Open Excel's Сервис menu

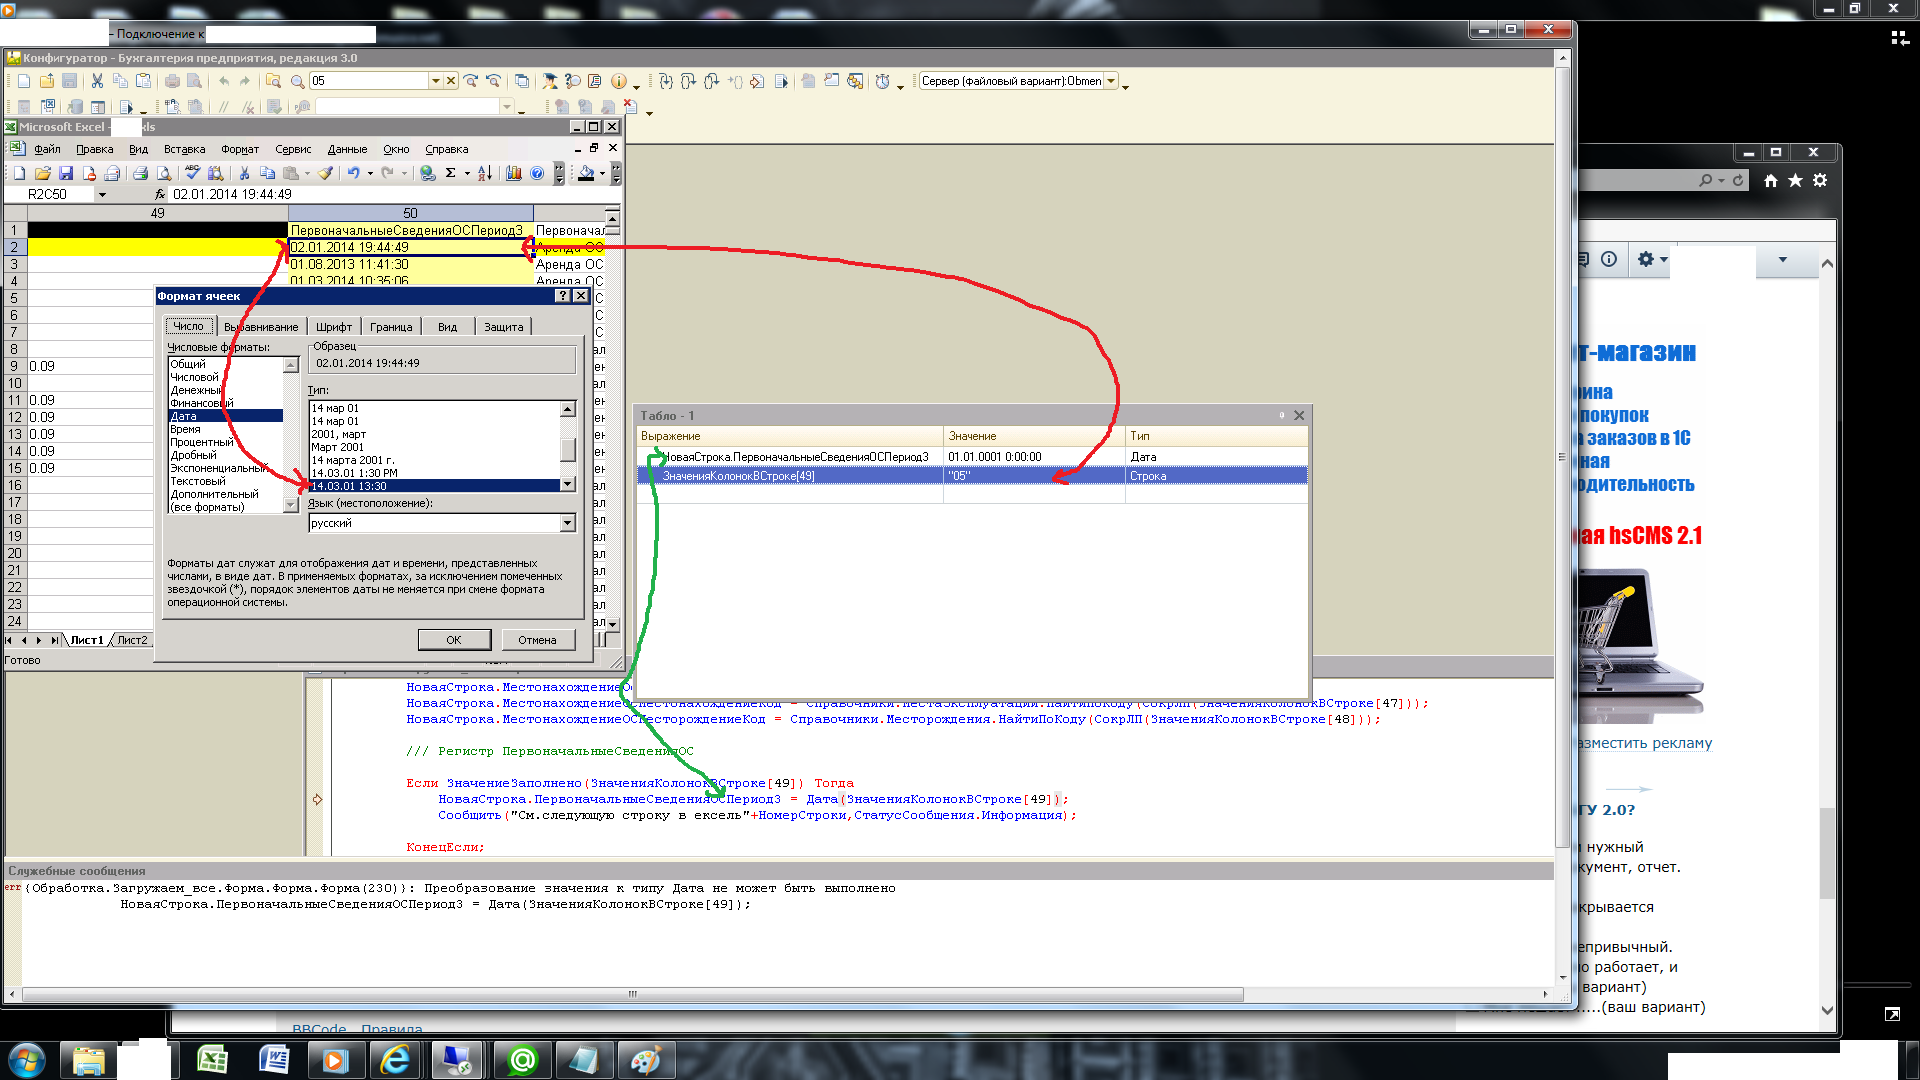[293, 149]
